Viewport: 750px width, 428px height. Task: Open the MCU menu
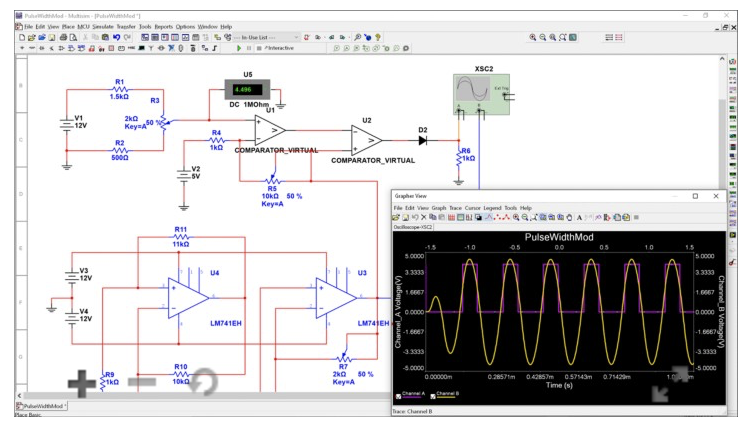click(x=83, y=27)
